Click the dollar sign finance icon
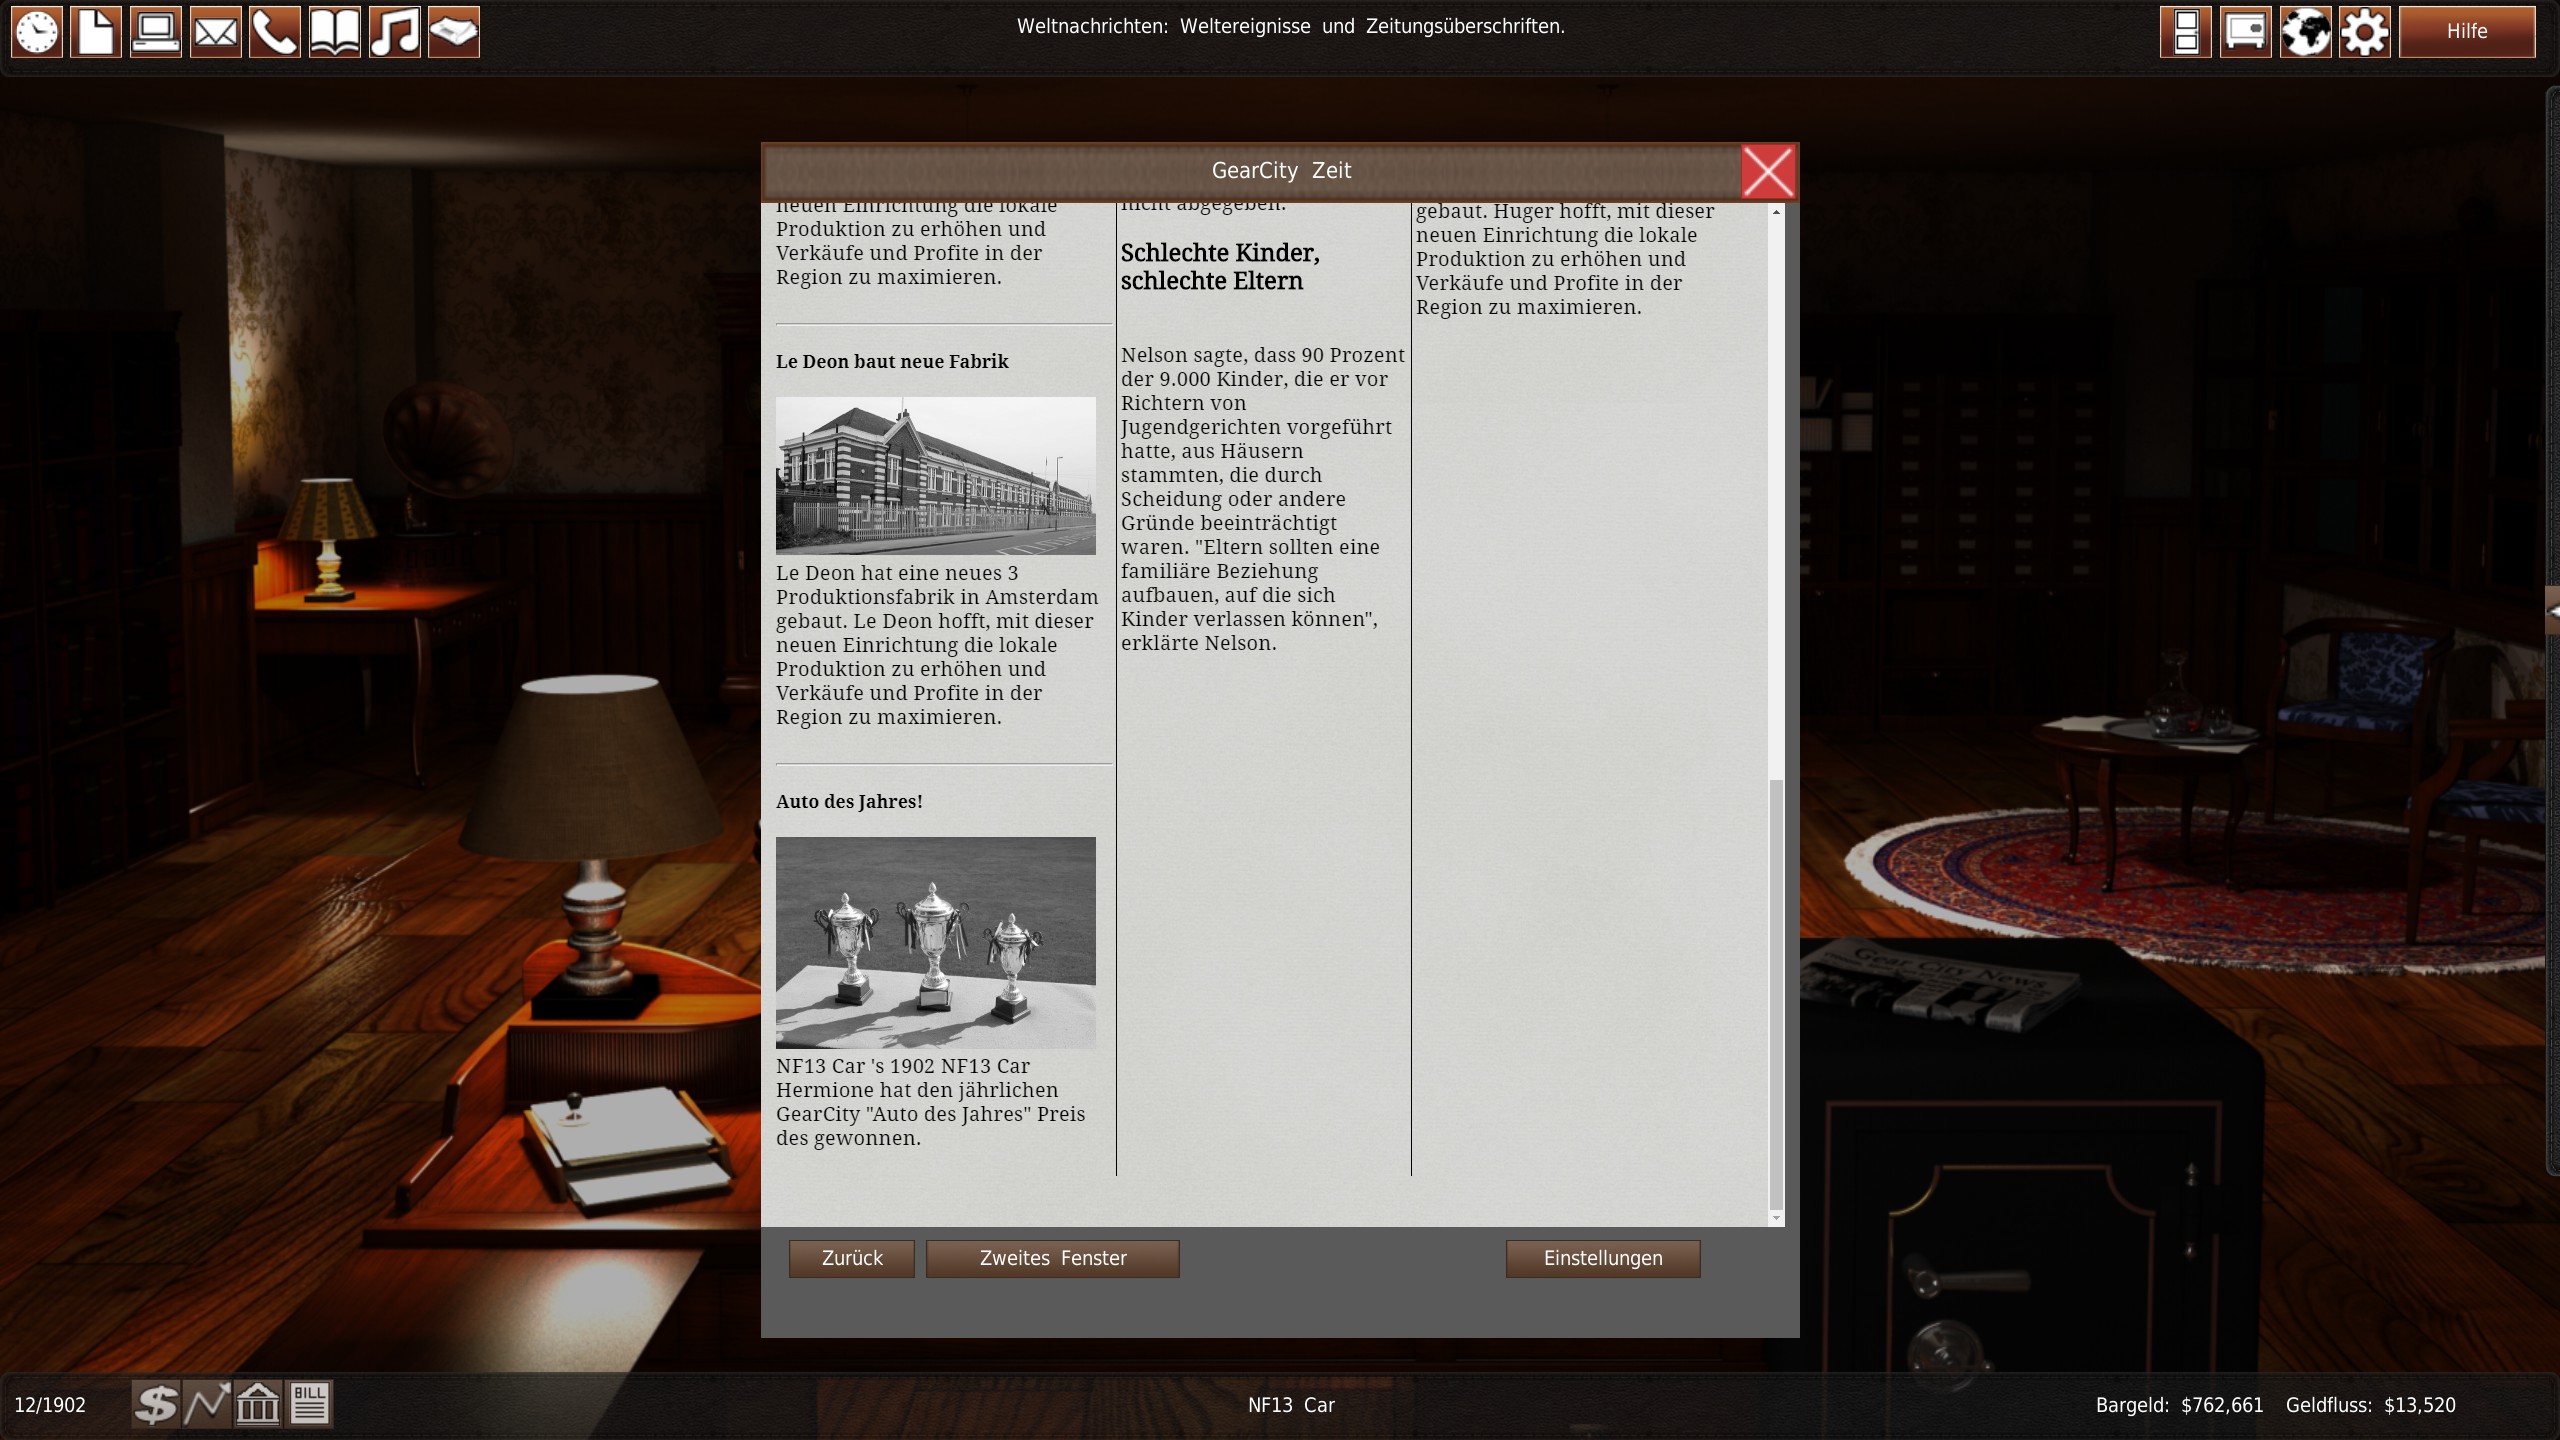The image size is (2560, 1440). (x=156, y=1404)
